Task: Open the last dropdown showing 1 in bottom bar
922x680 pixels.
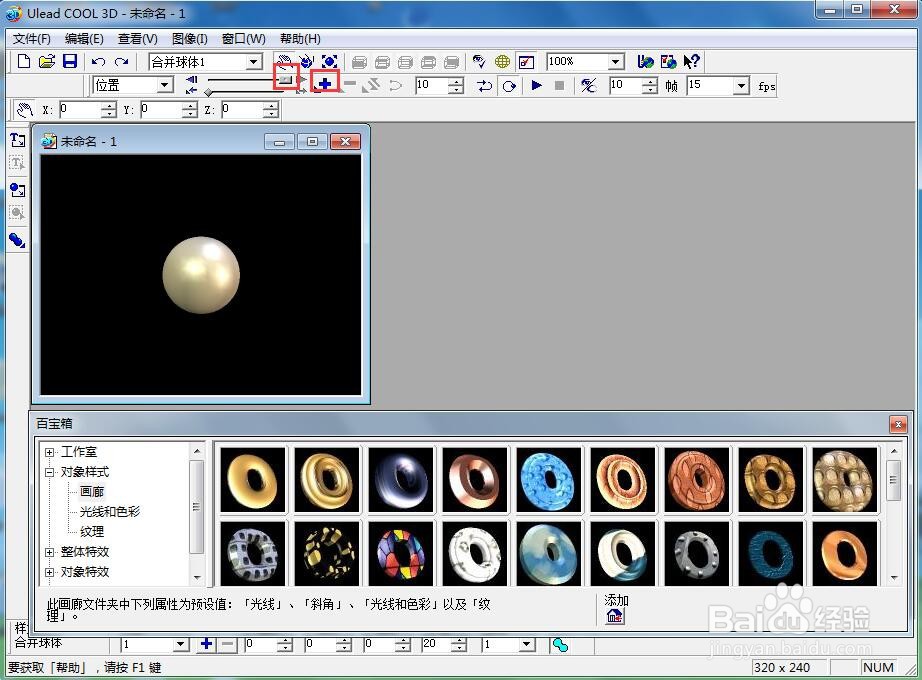Action: [527, 645]
